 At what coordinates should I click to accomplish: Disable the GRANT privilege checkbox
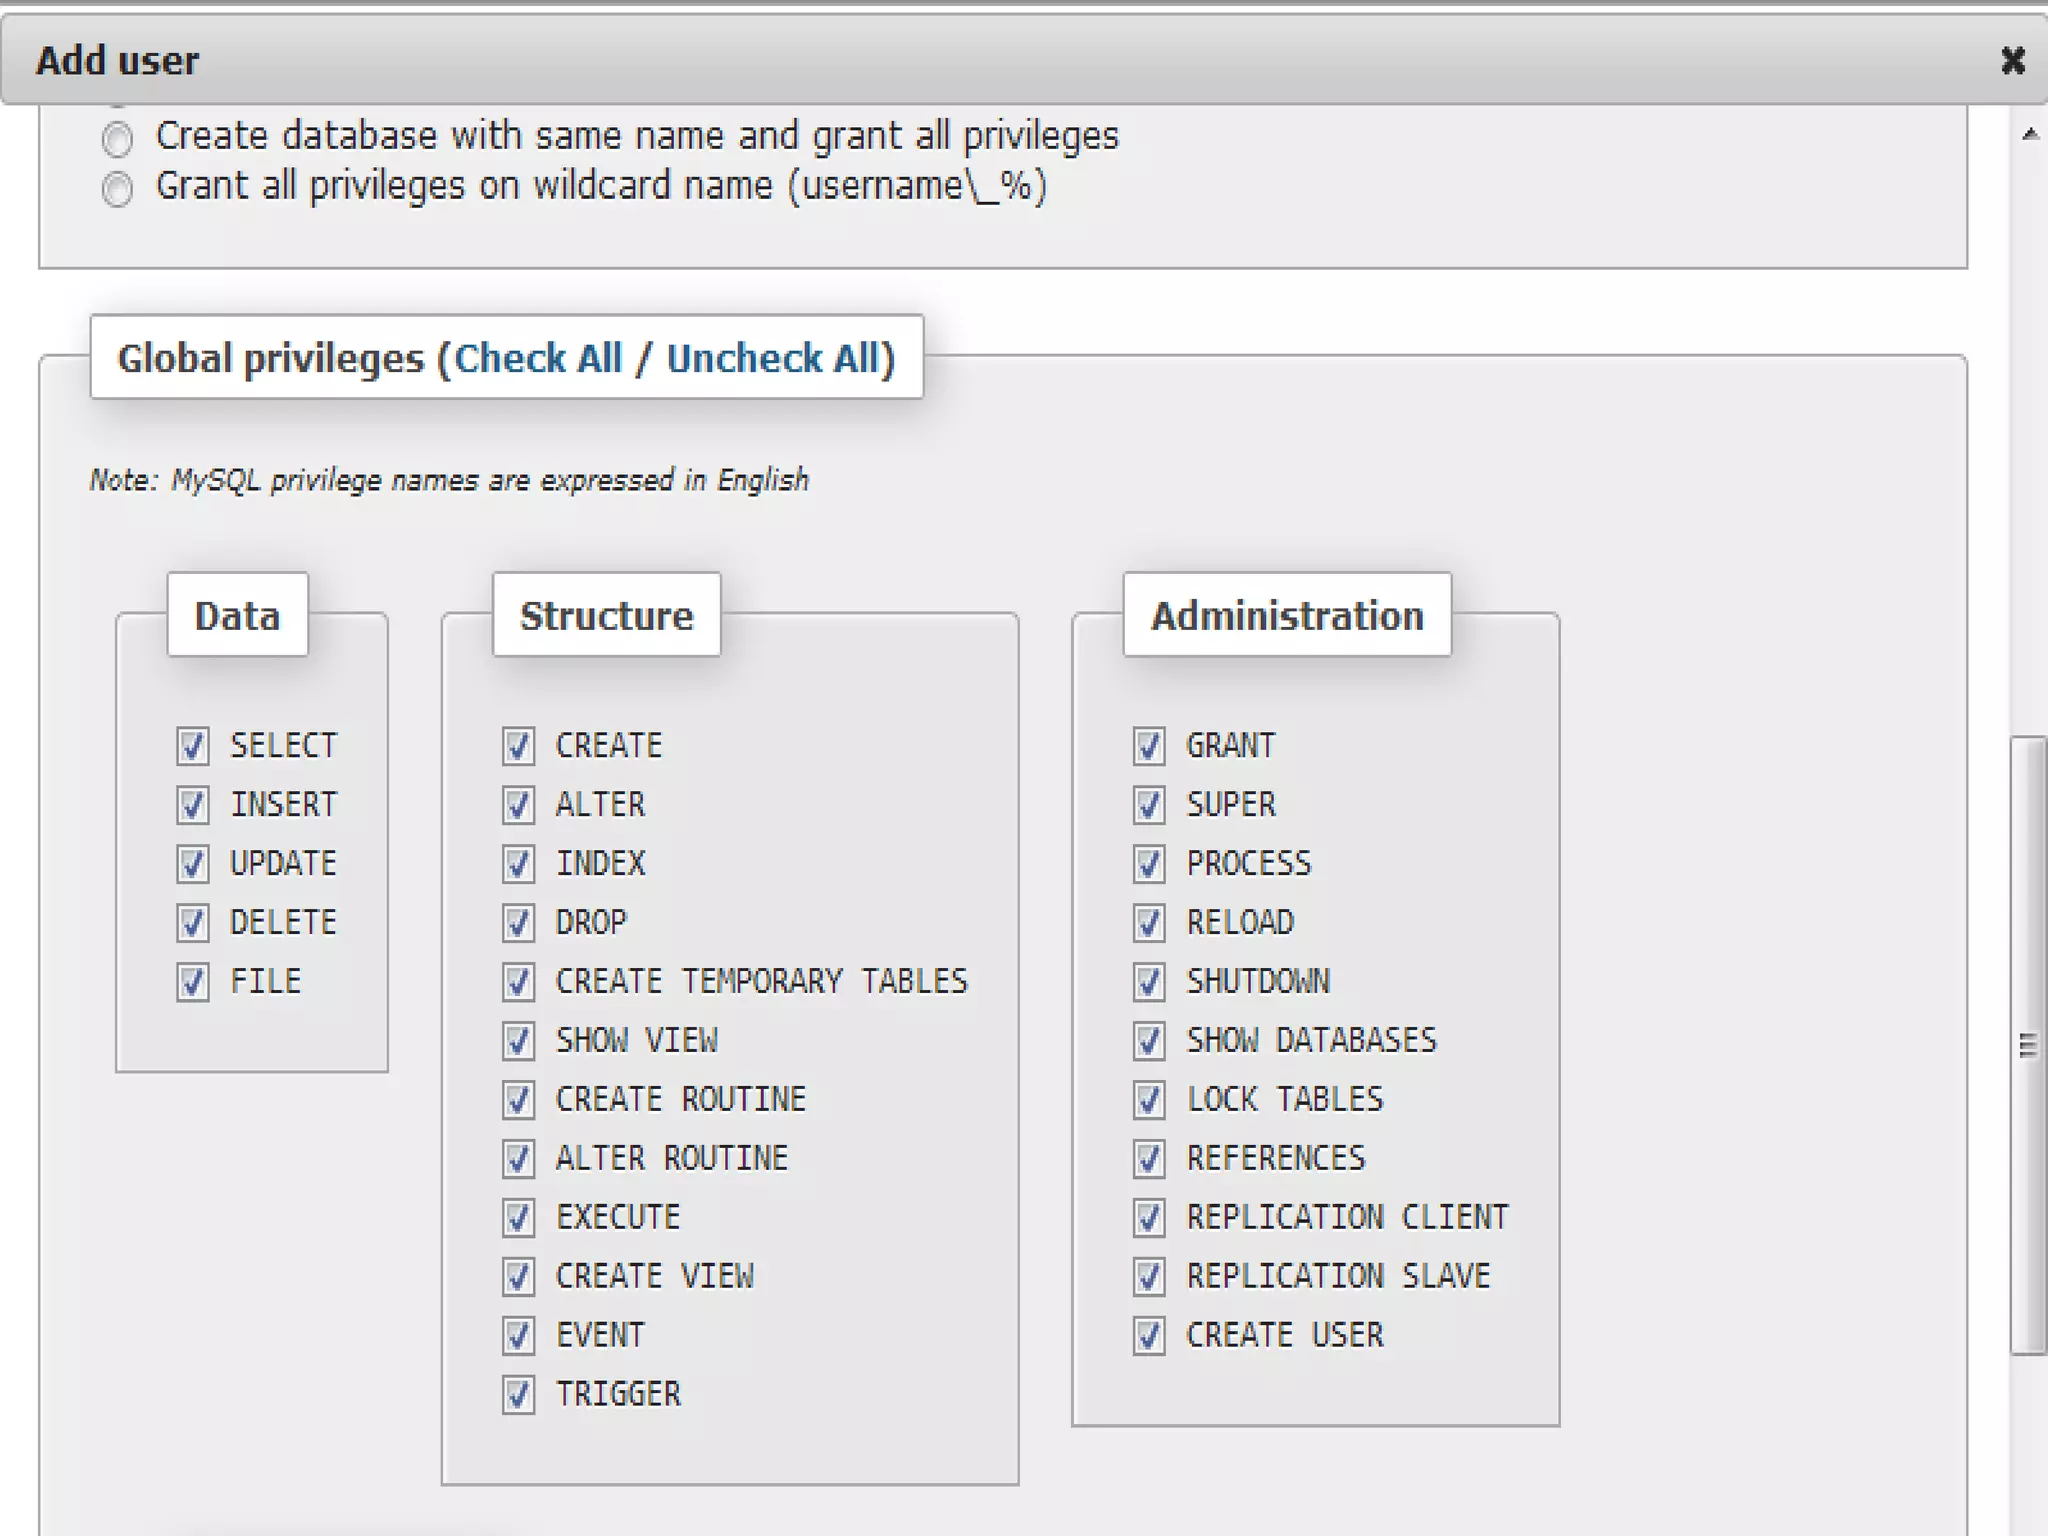(1149, 746)
